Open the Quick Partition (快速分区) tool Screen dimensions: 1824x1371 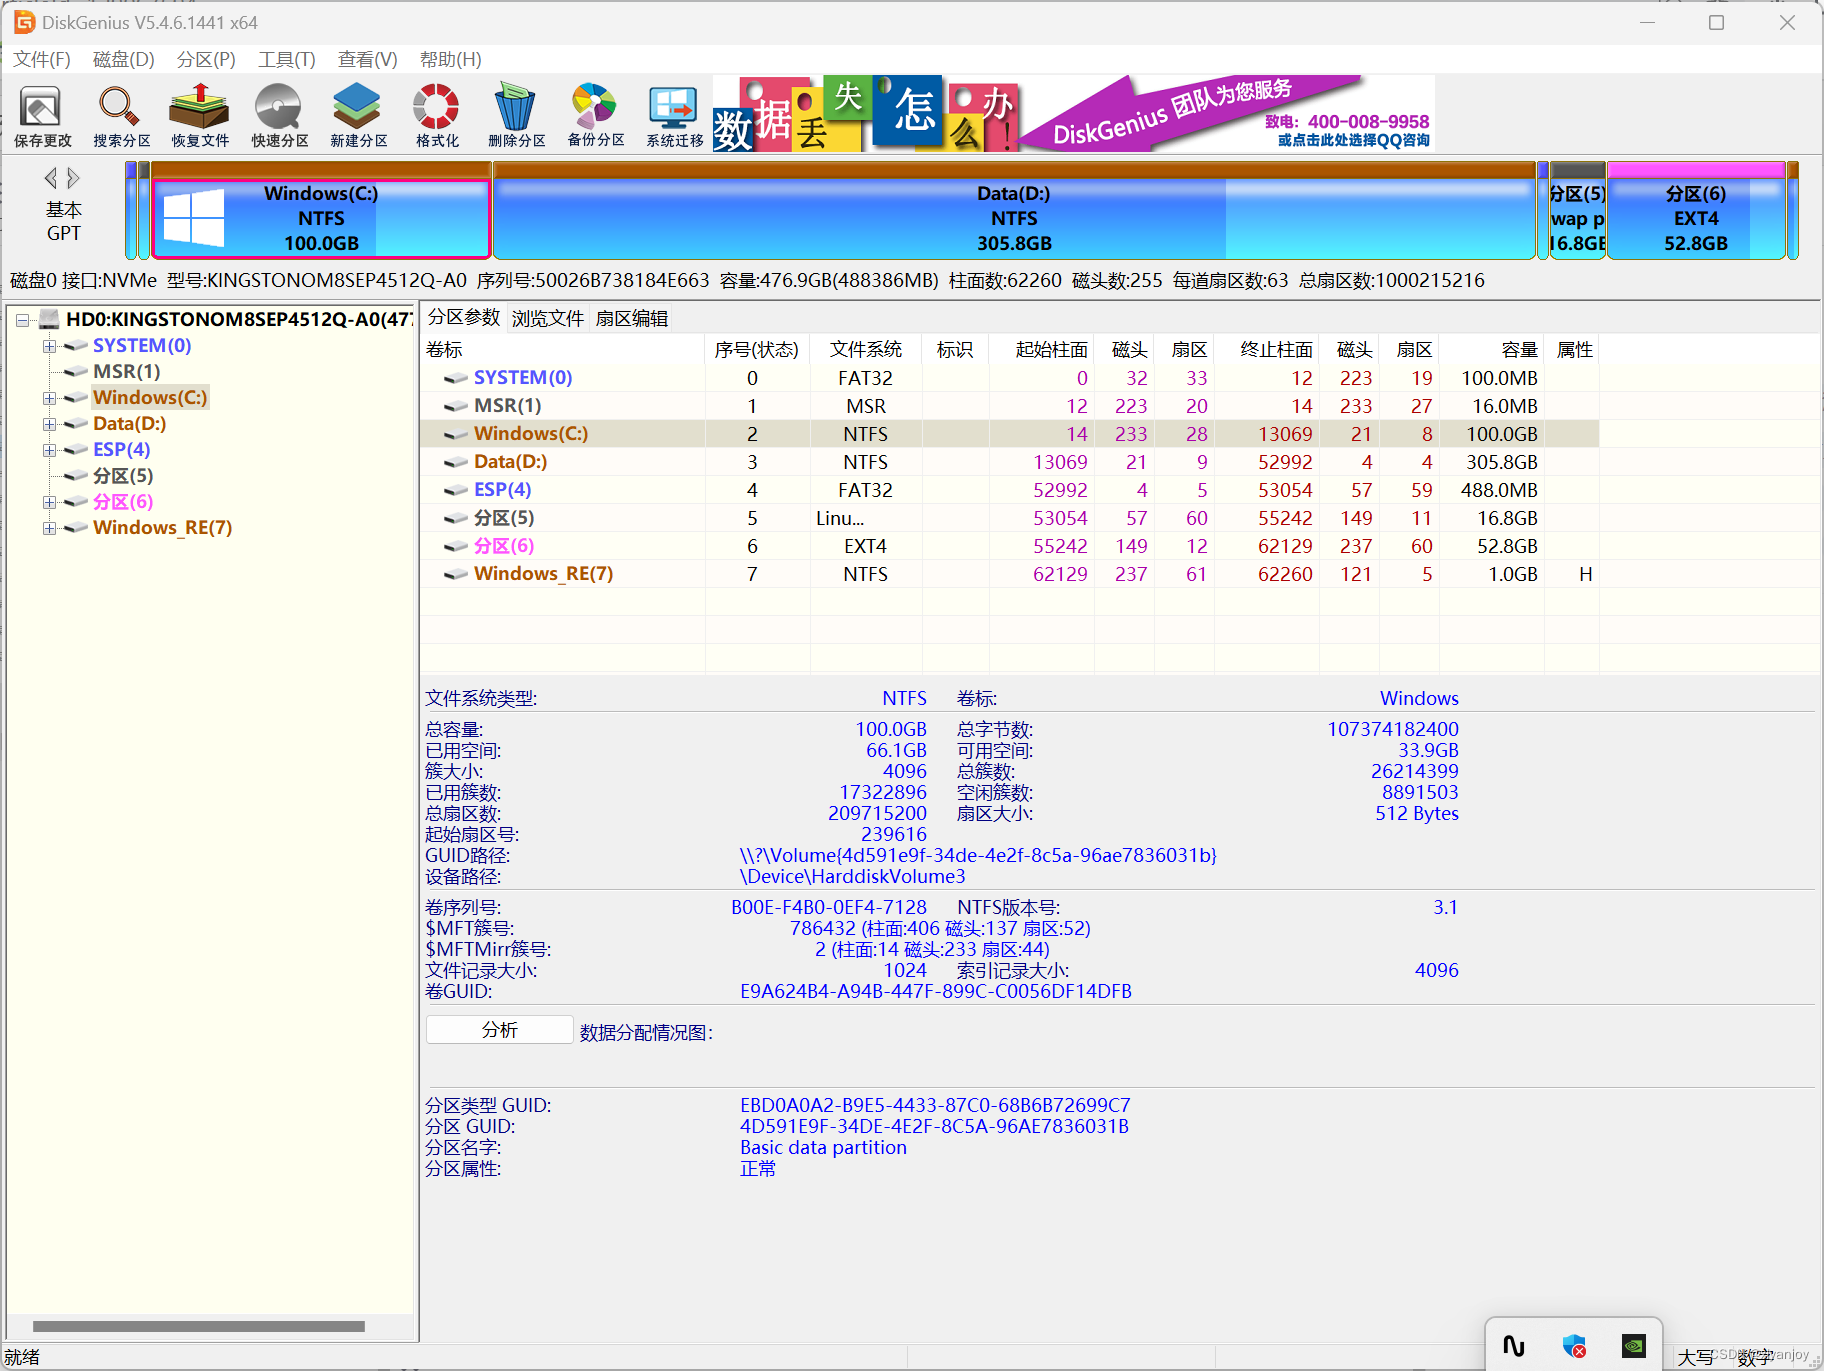tap(279, 115)
